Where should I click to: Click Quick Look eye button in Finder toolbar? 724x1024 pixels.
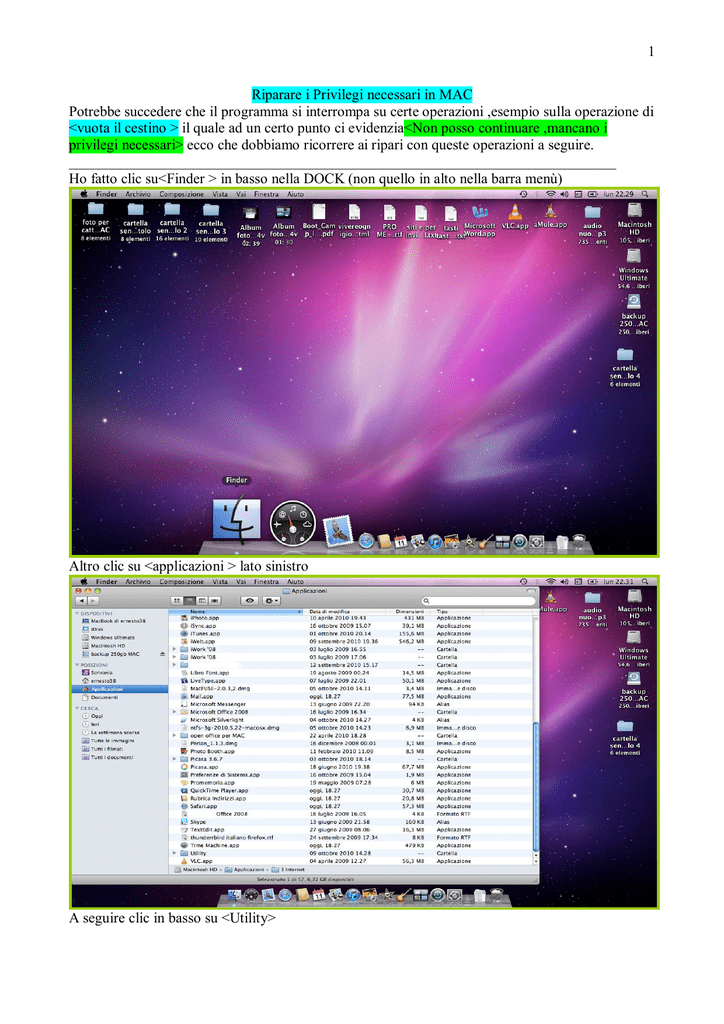249,600
